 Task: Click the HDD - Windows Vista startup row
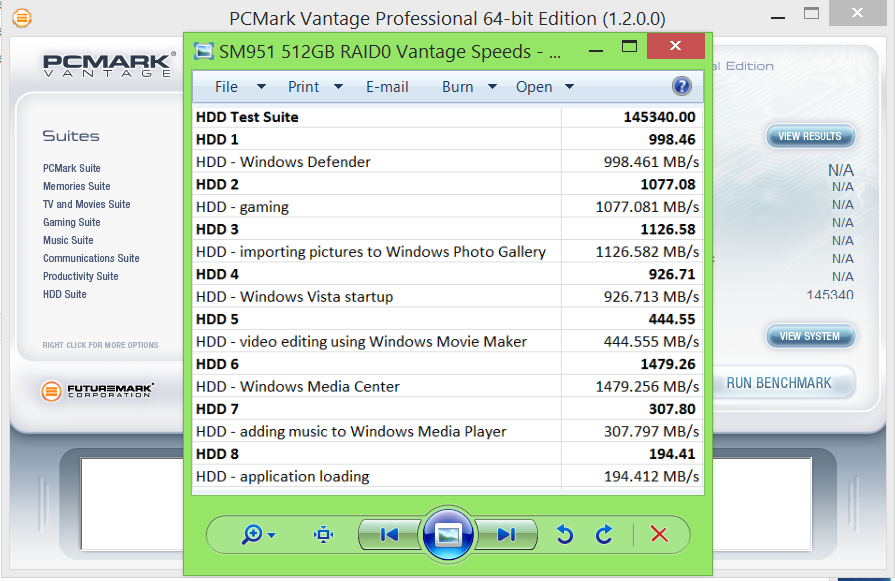point(447,297)
